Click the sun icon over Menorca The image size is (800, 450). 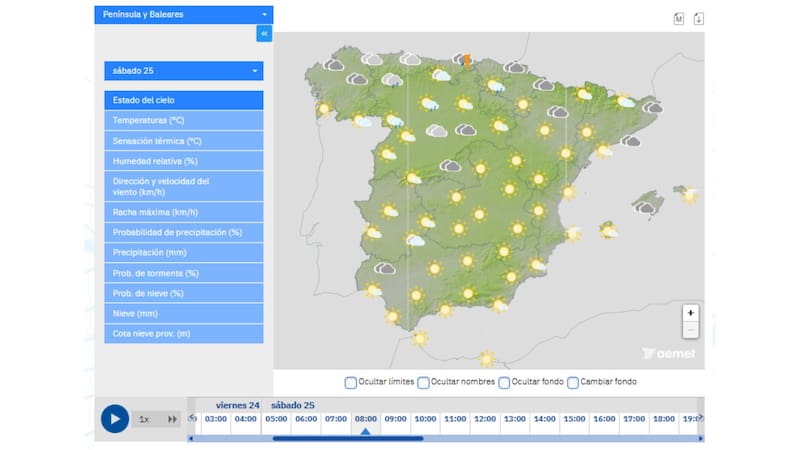point(690,195)
